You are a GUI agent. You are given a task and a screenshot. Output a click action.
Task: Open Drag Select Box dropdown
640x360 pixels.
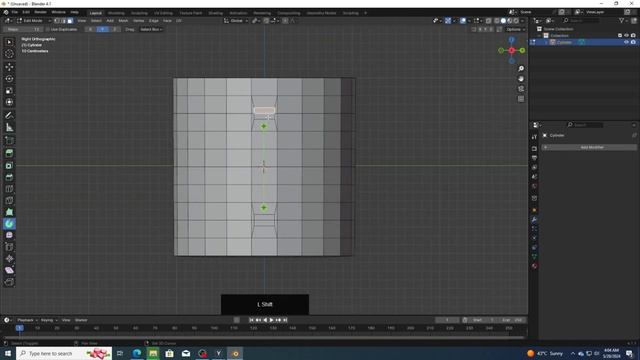click(151, 29)
